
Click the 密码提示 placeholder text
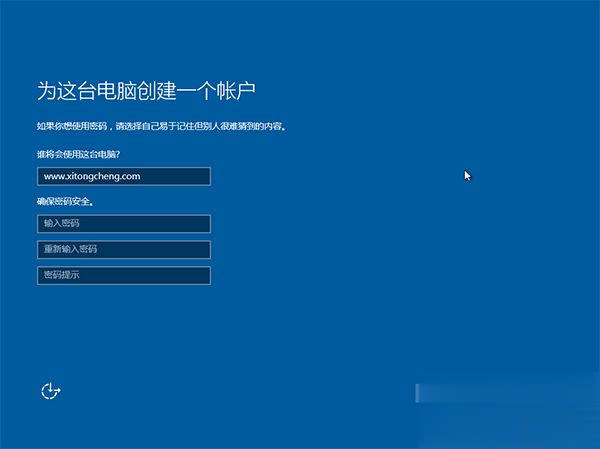click(x=62, y=275)
